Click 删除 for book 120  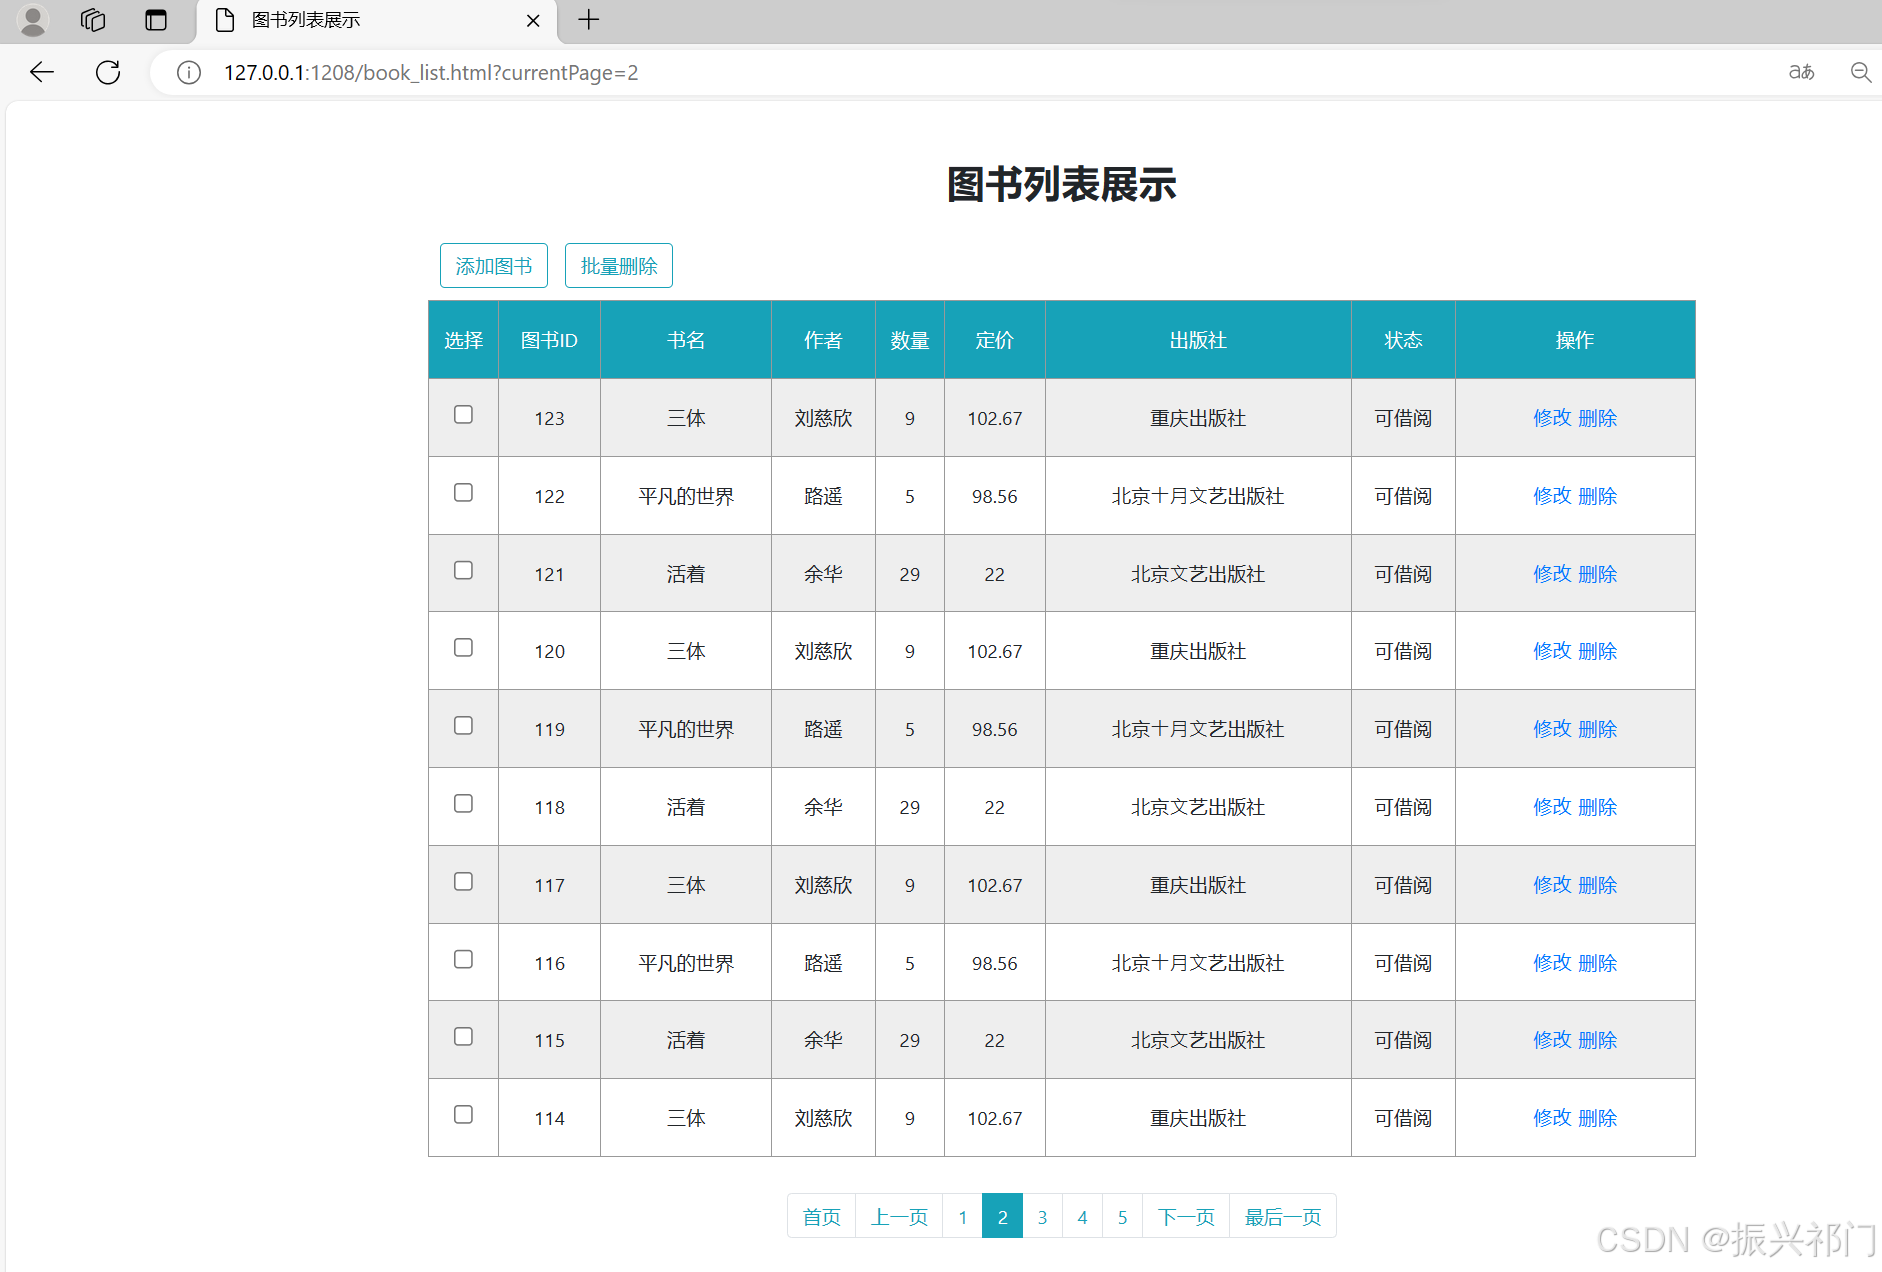[x=1598, y=651]
